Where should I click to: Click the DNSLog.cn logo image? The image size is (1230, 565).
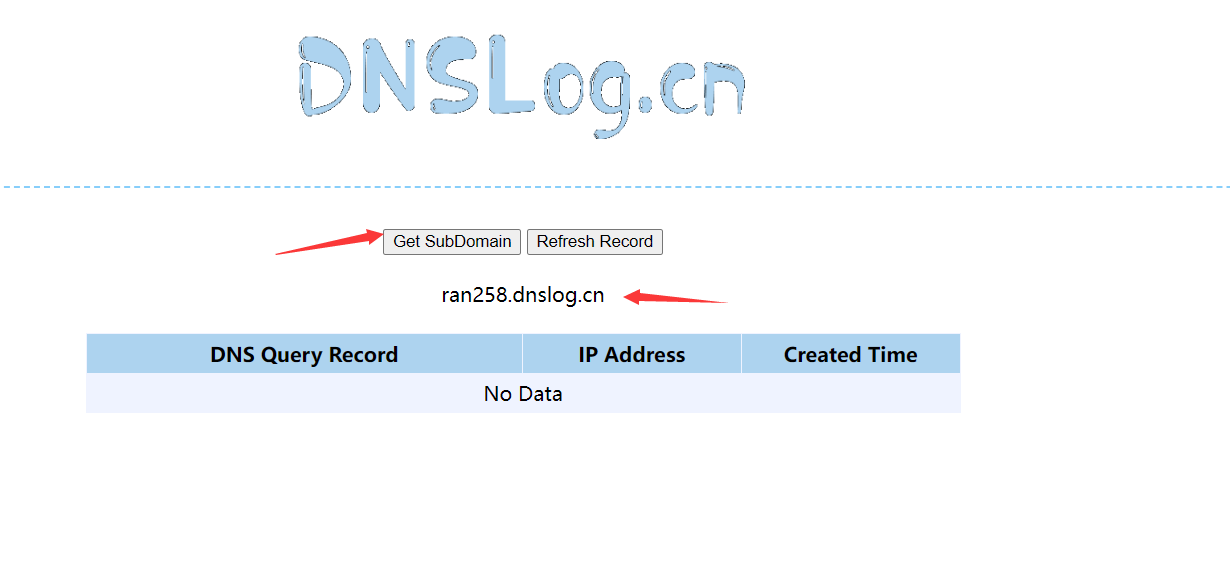521,81
